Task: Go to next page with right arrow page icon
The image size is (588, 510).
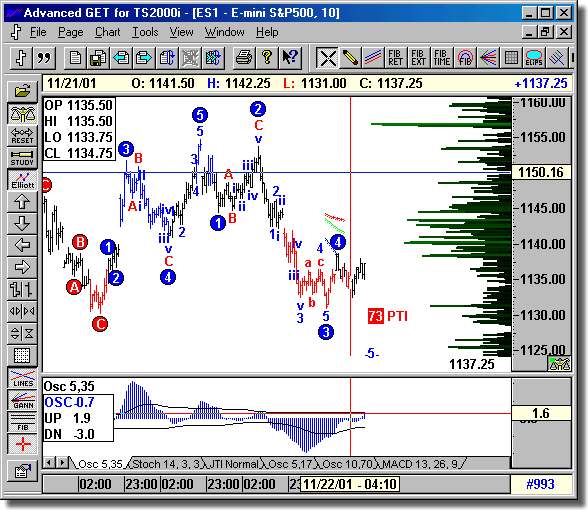Action: (x=144, y=58)
